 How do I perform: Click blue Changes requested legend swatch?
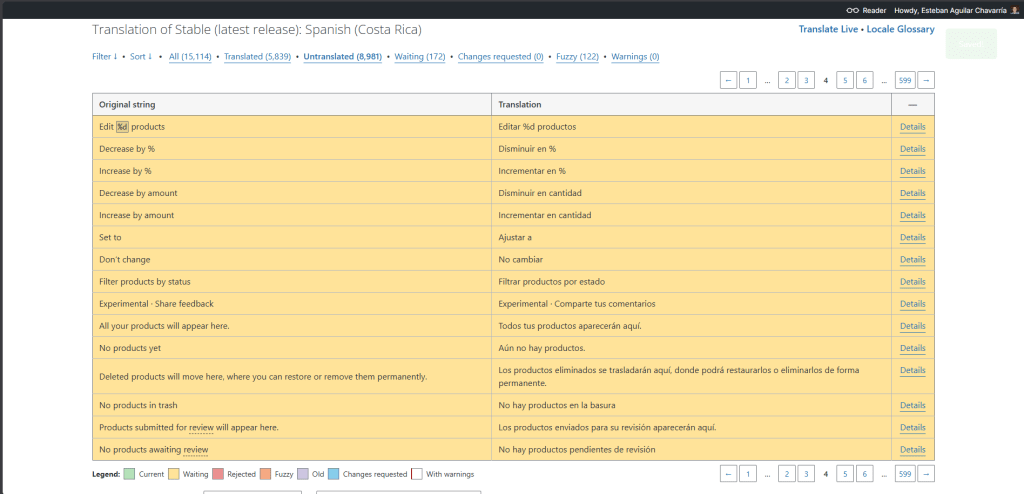pos(334,474)
